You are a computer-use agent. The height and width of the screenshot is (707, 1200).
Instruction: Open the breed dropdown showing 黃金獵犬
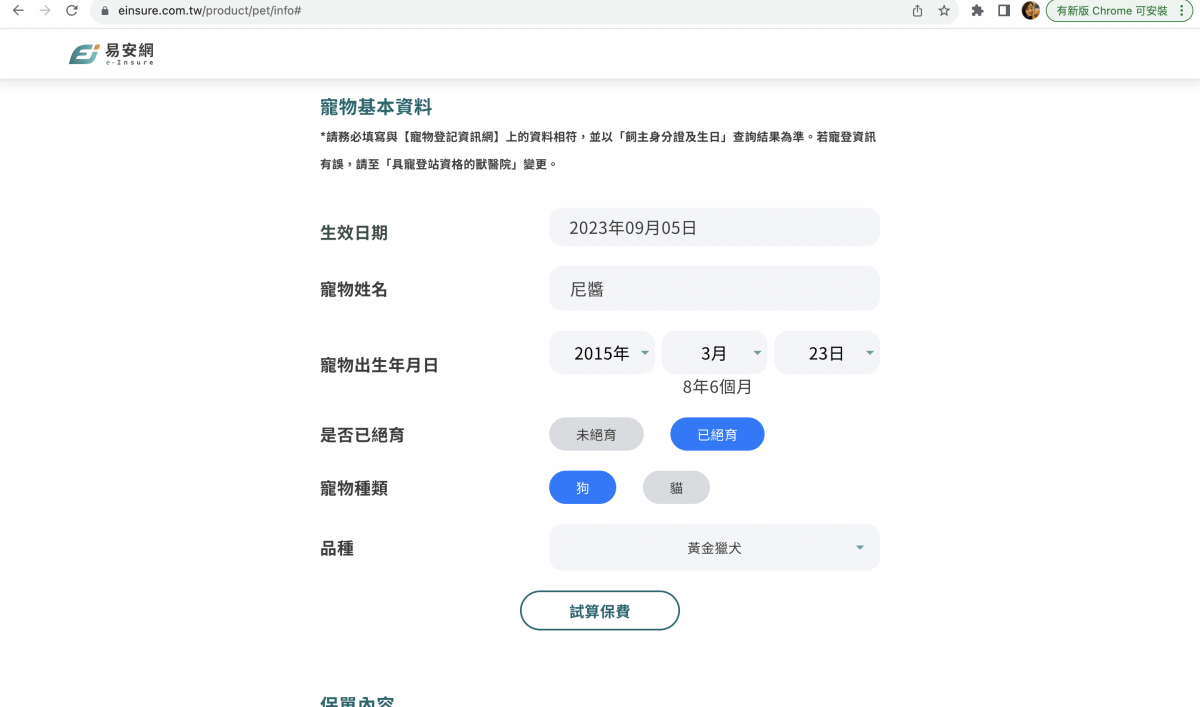[x=714, y=547]
